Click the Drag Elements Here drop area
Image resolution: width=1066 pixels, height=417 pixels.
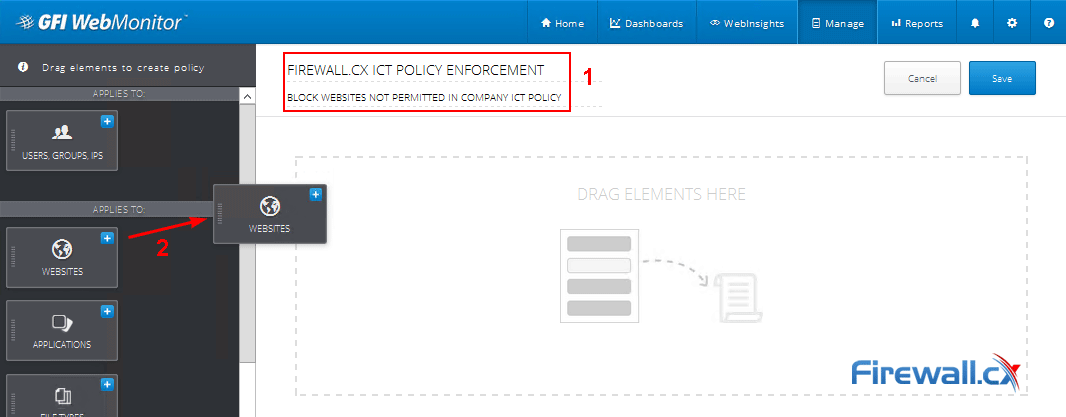[661, 276]
